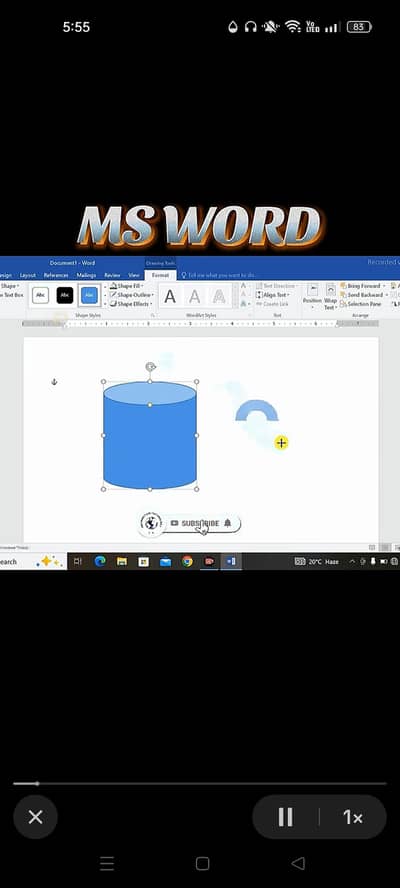Open the Position layout icon

tap(312, 295)
